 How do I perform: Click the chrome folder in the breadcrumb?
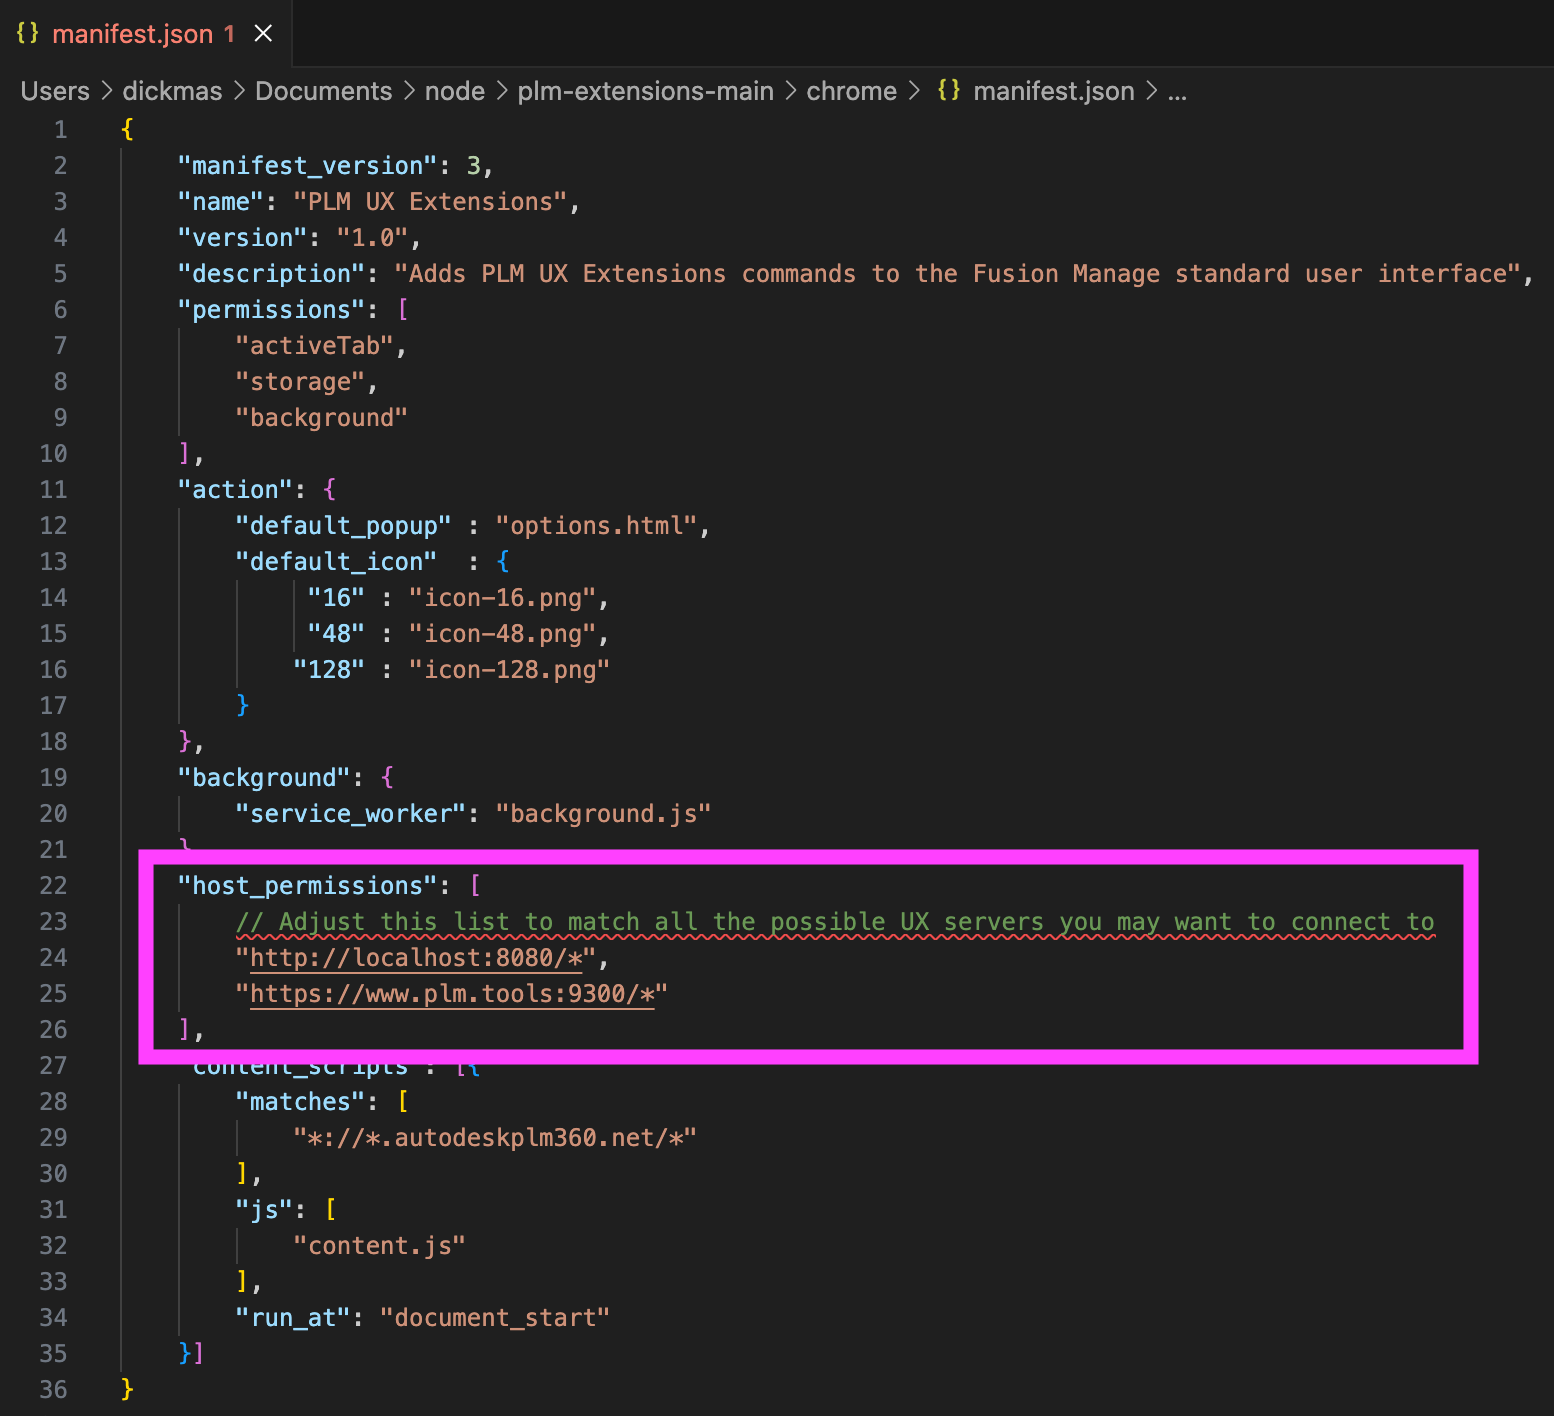[851, 91]
